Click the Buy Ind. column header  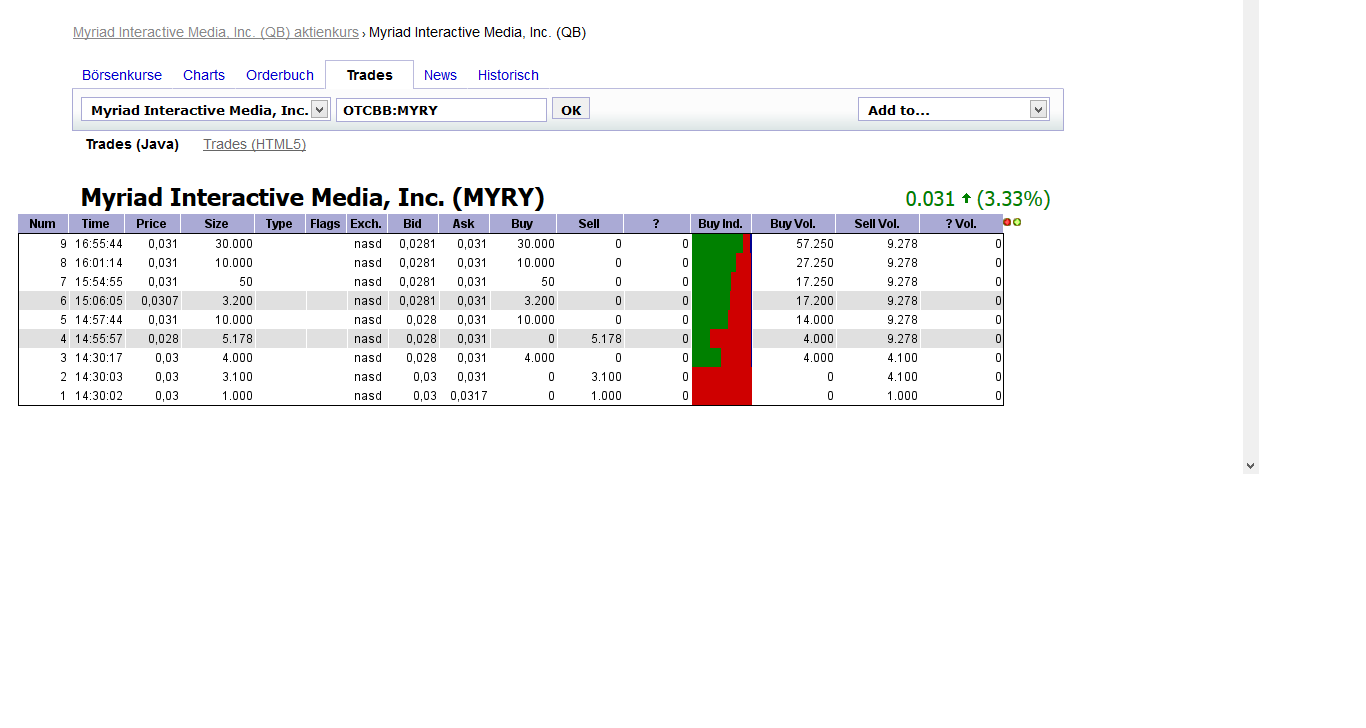tap(721, 224)
